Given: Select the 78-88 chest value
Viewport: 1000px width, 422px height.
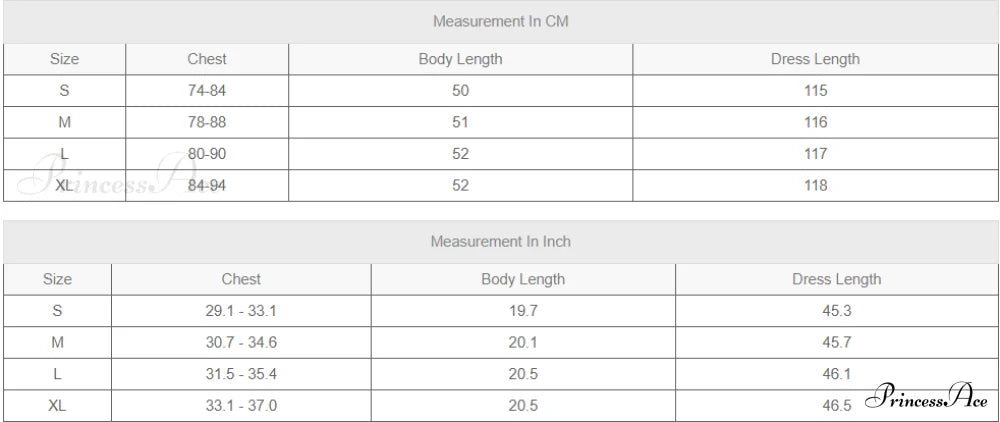Looking at the screenshot, I should [x=207, y=122].
